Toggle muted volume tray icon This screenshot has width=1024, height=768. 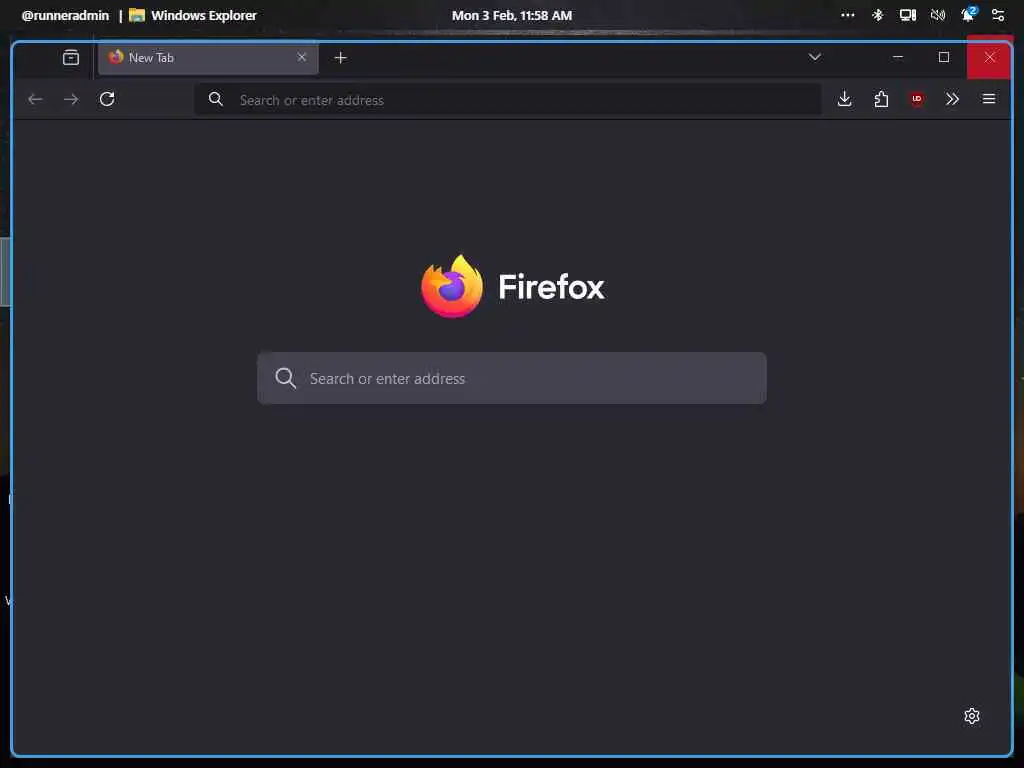click(x=938, y=15)
